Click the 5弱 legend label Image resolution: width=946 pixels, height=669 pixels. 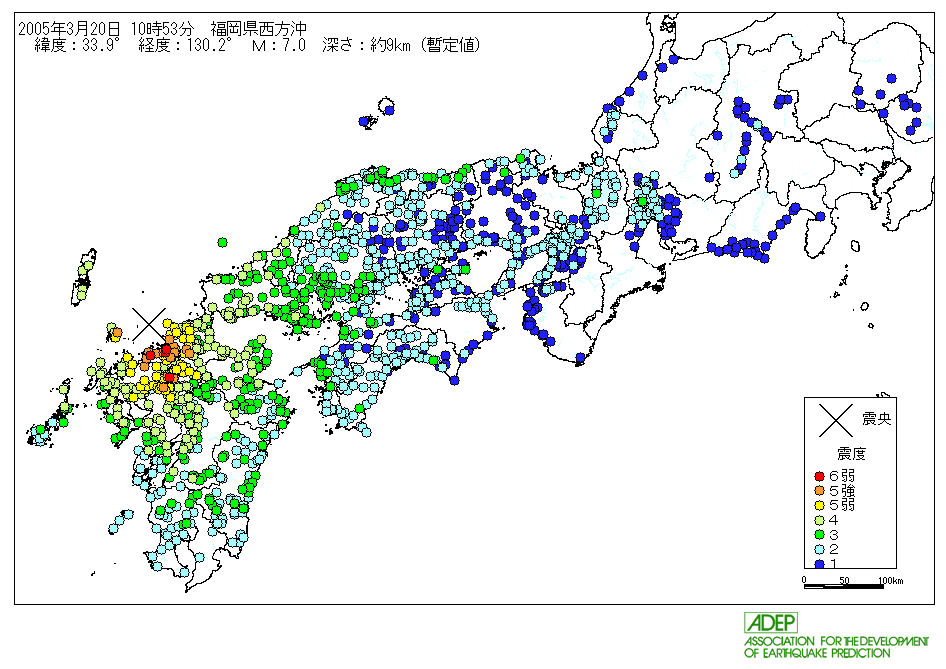click(x=842, y=505)
